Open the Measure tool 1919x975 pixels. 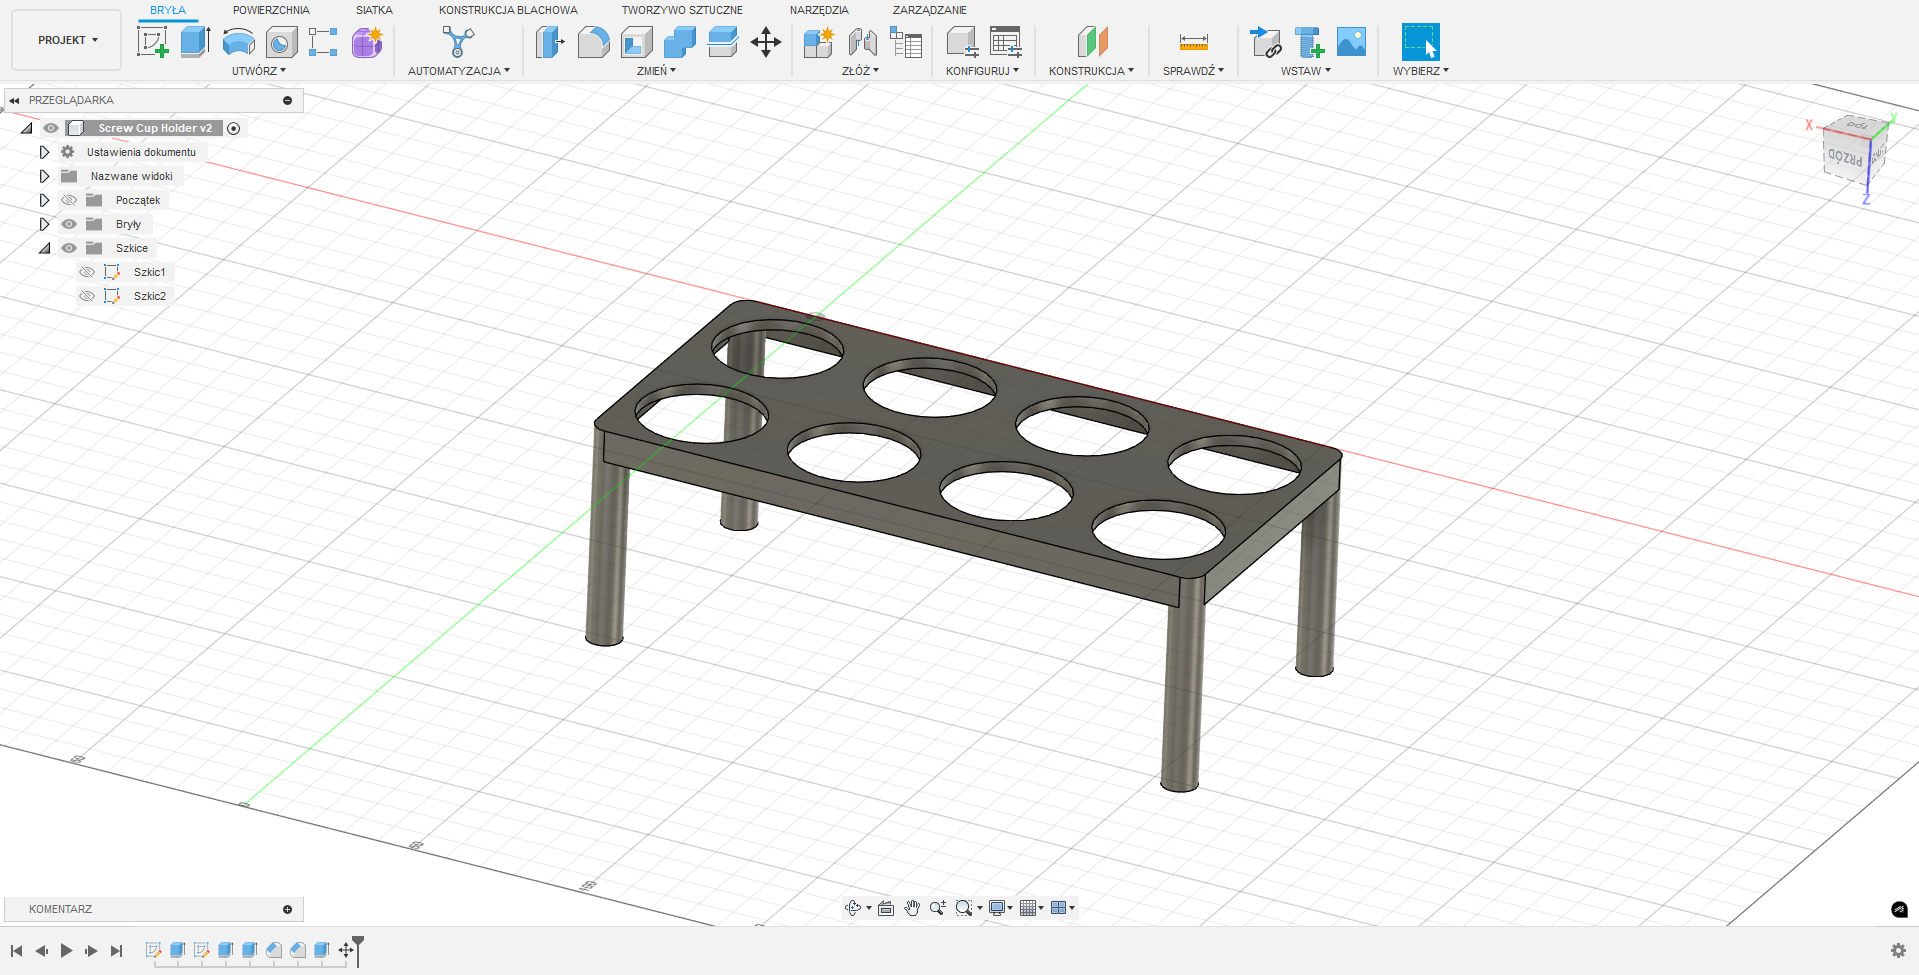pos(1193,42)
